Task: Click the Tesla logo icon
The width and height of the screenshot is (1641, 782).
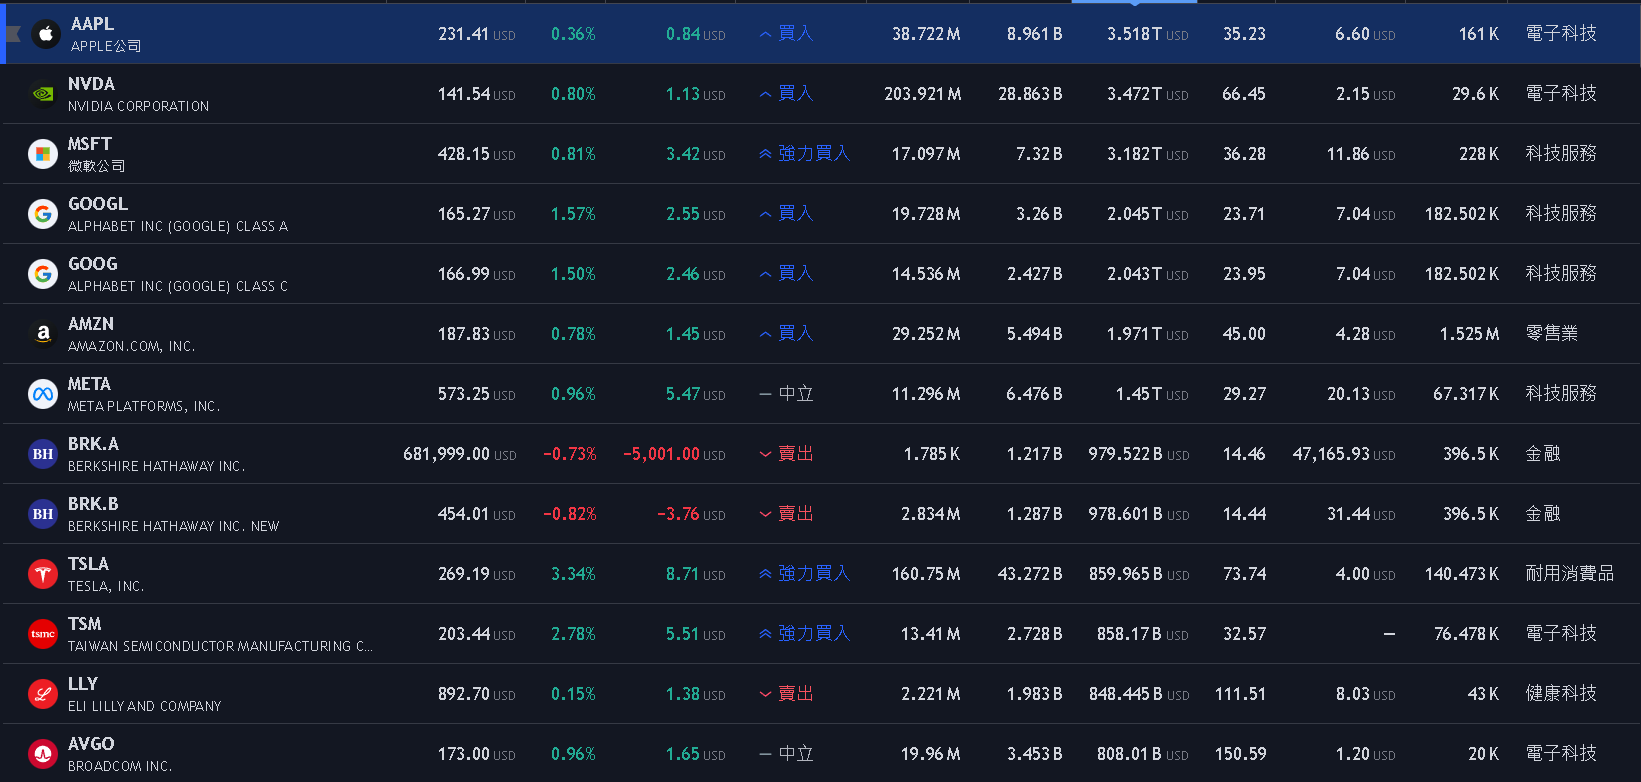Action: (x=43, y=574)
